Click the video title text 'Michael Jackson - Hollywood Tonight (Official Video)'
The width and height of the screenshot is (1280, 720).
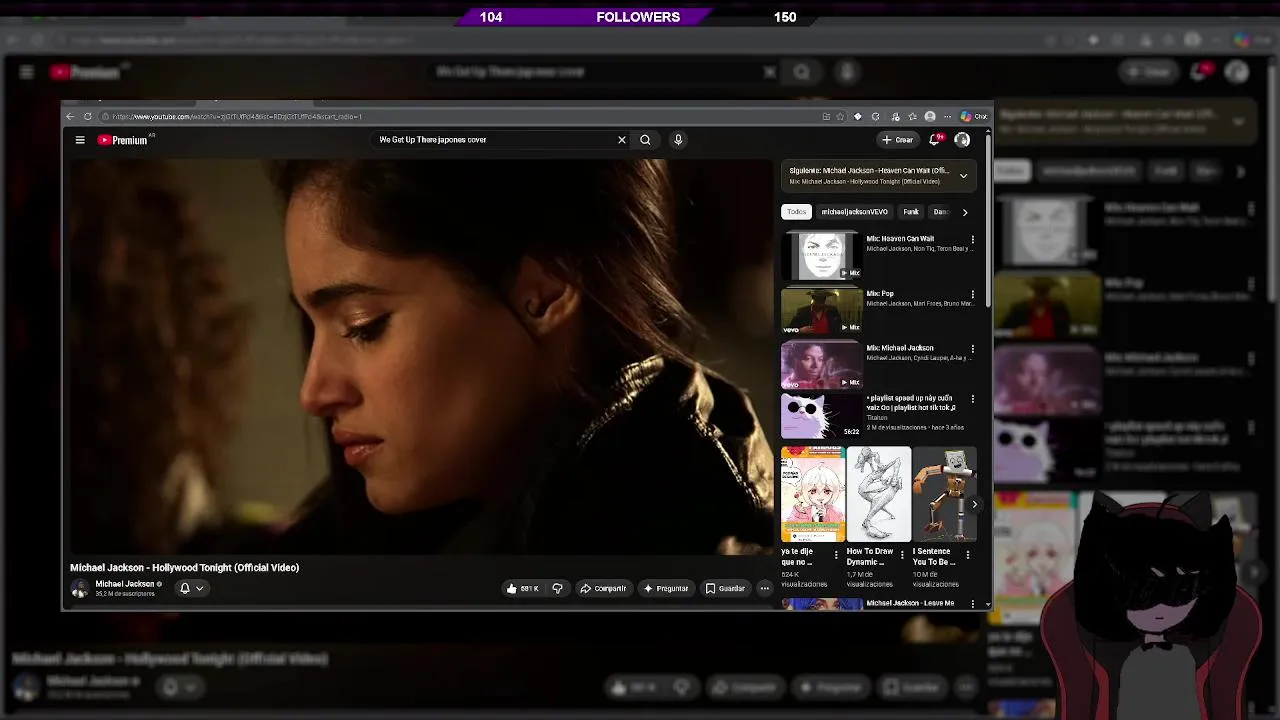click(x=184, y=568)
